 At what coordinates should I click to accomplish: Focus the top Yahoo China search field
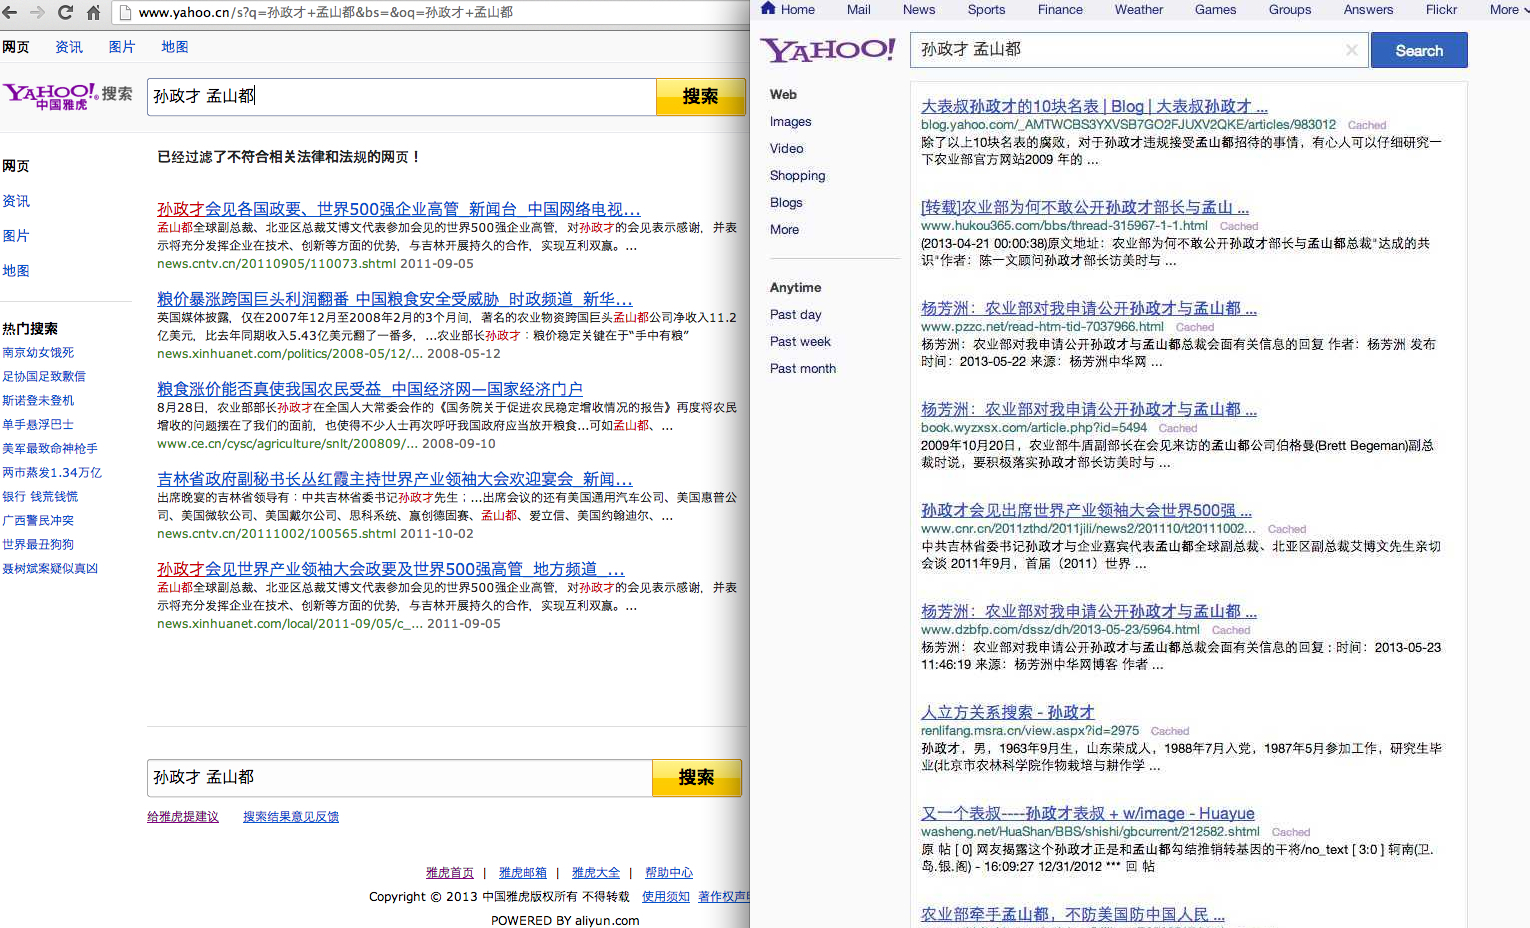point(401,96)
